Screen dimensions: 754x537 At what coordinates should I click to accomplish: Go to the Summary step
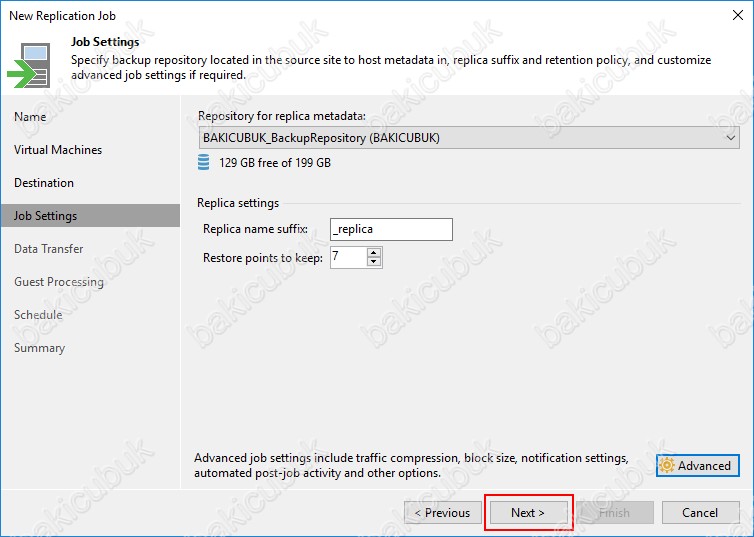click(x=39, y=348)
